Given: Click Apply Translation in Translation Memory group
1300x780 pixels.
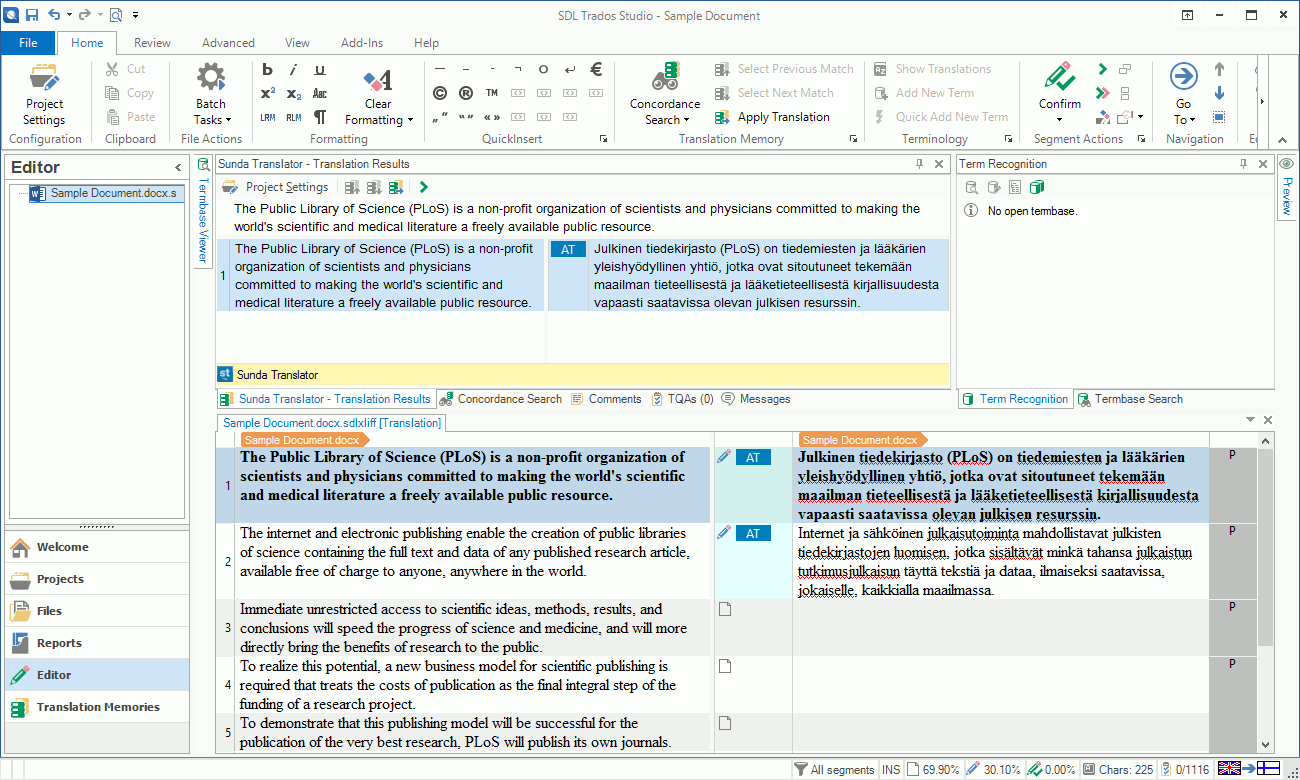Looking at the screenshot, I should [x=772, y=117].
